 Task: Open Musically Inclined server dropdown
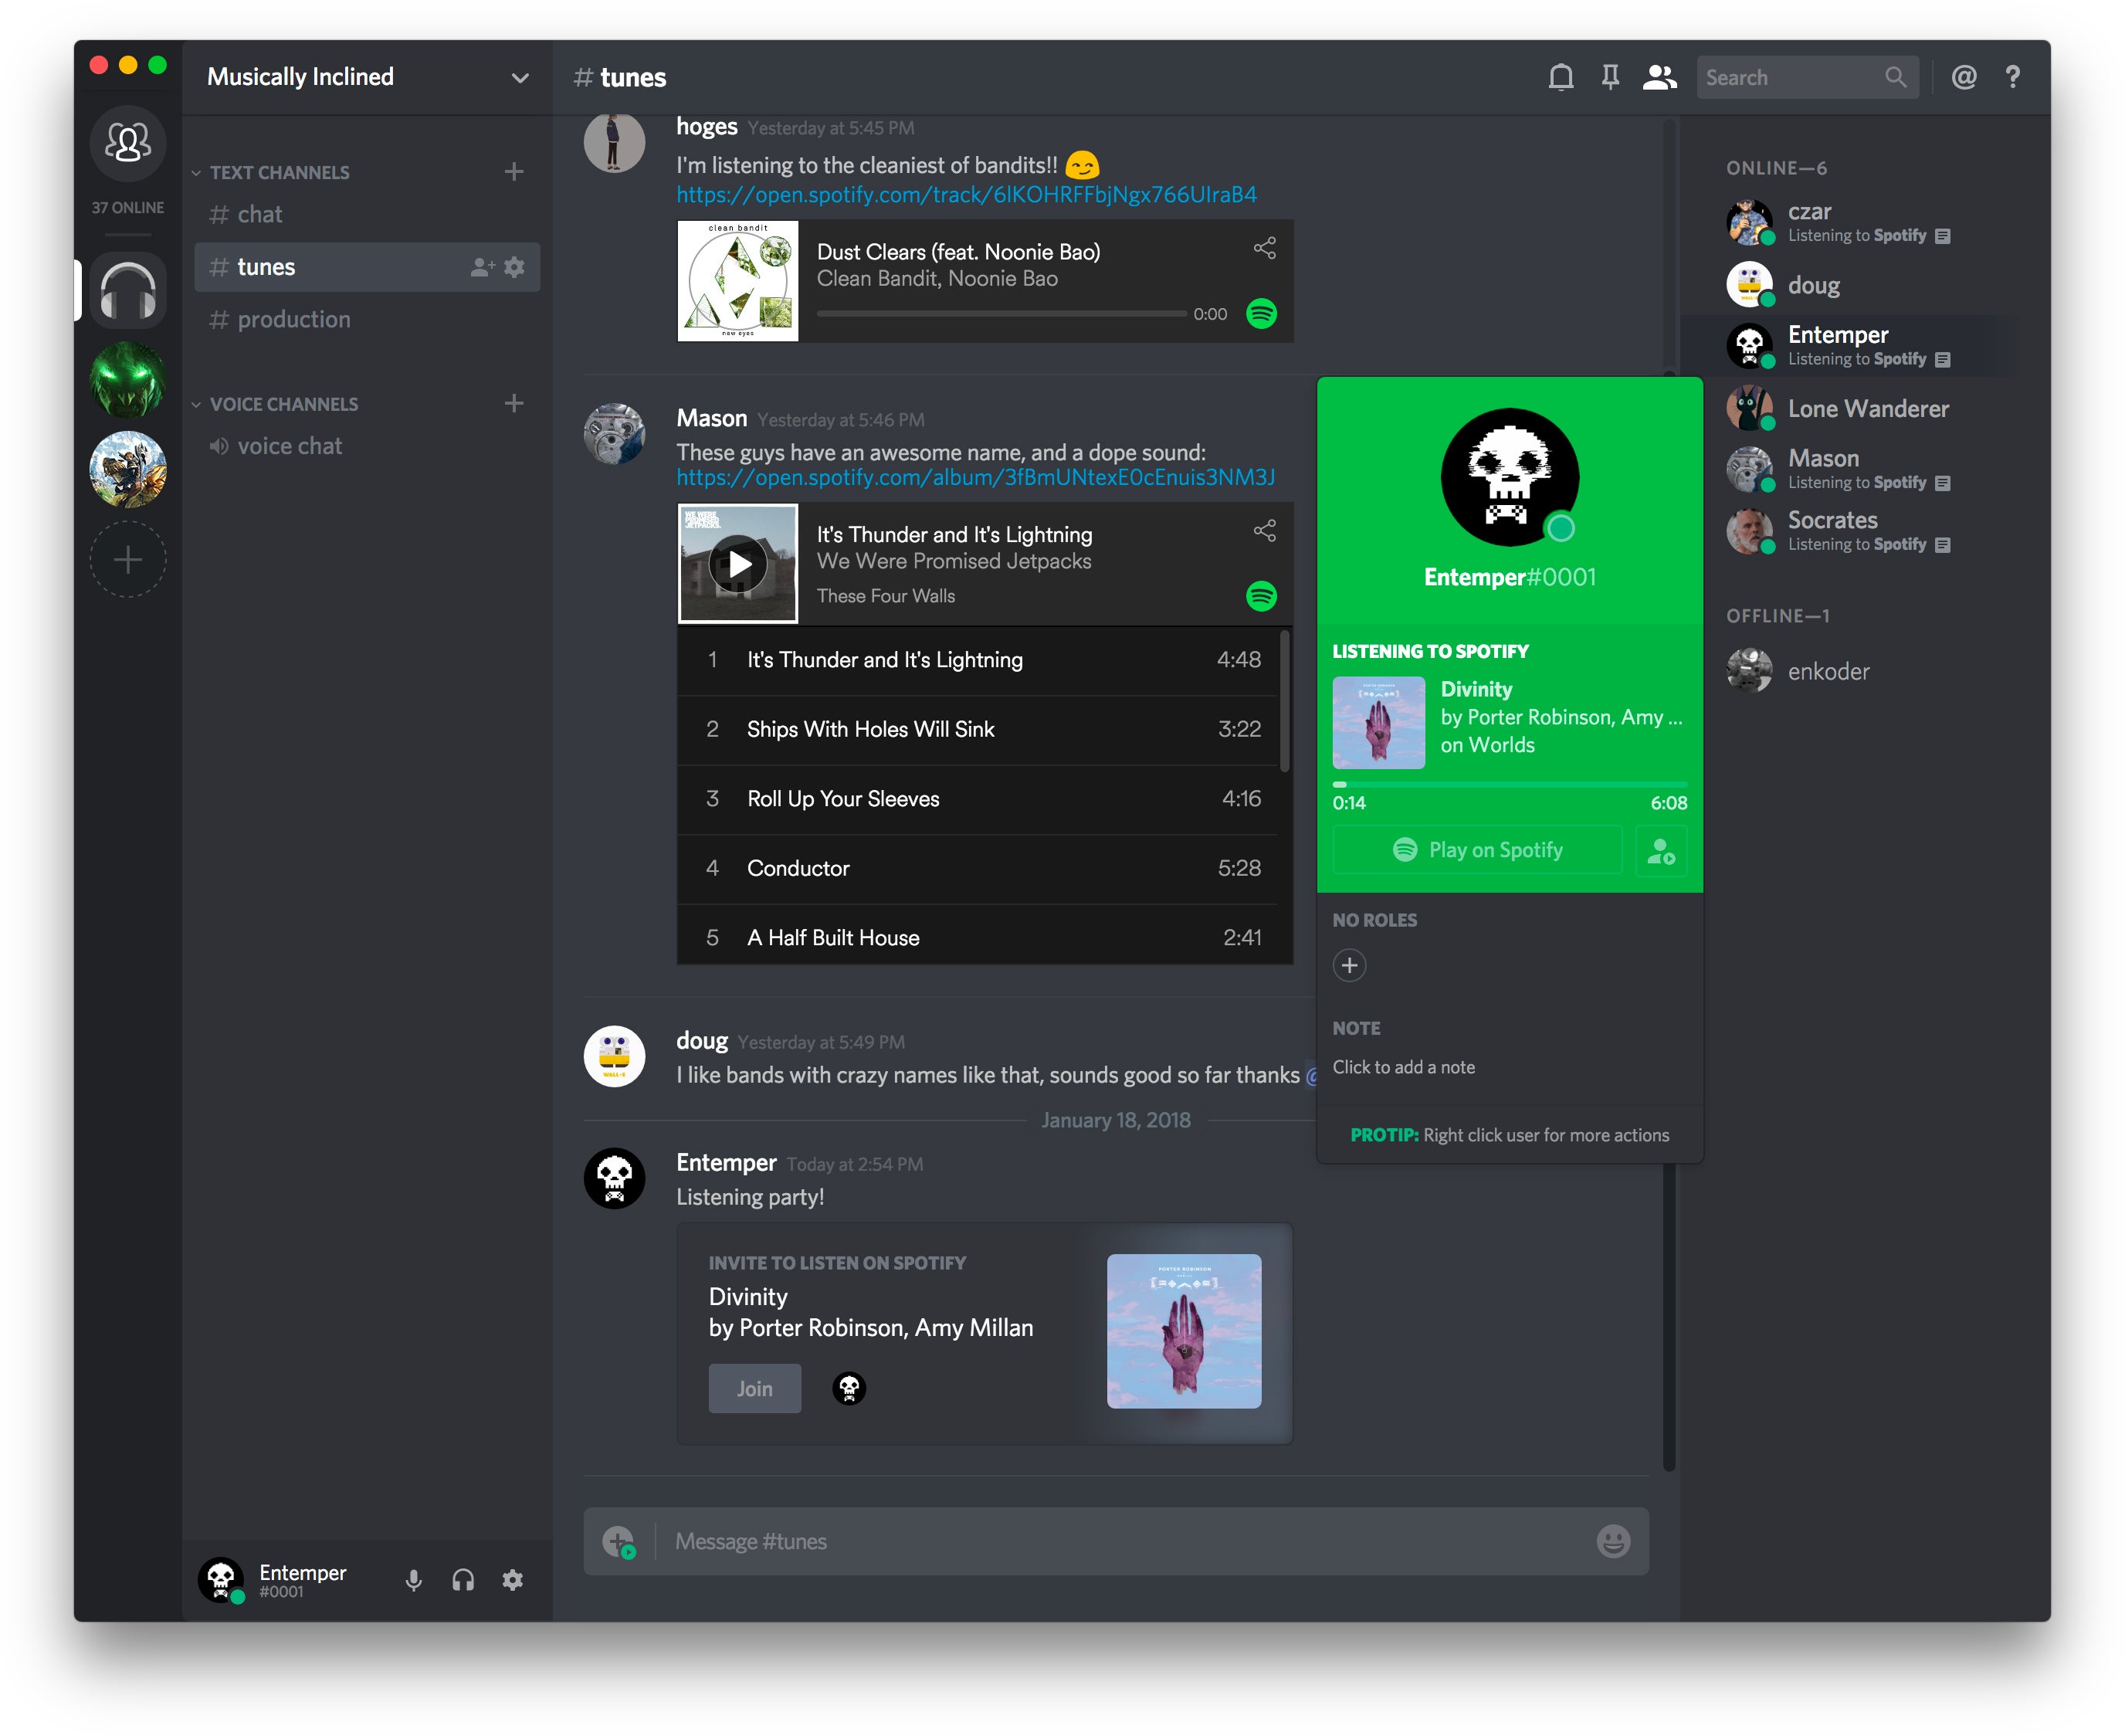click(x=519, y=77)
